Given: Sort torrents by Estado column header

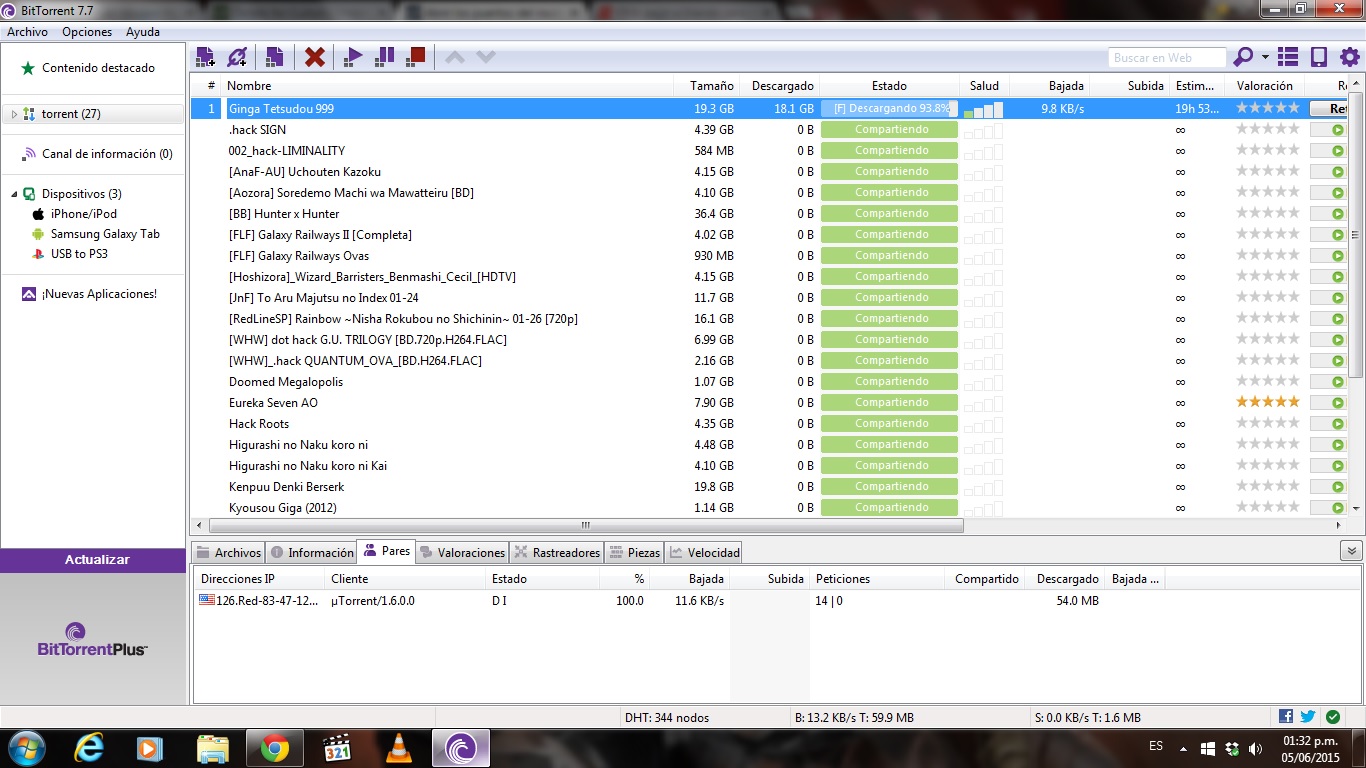Looking at the screenshot, I should pyautogui.click(x=889, y=86).
